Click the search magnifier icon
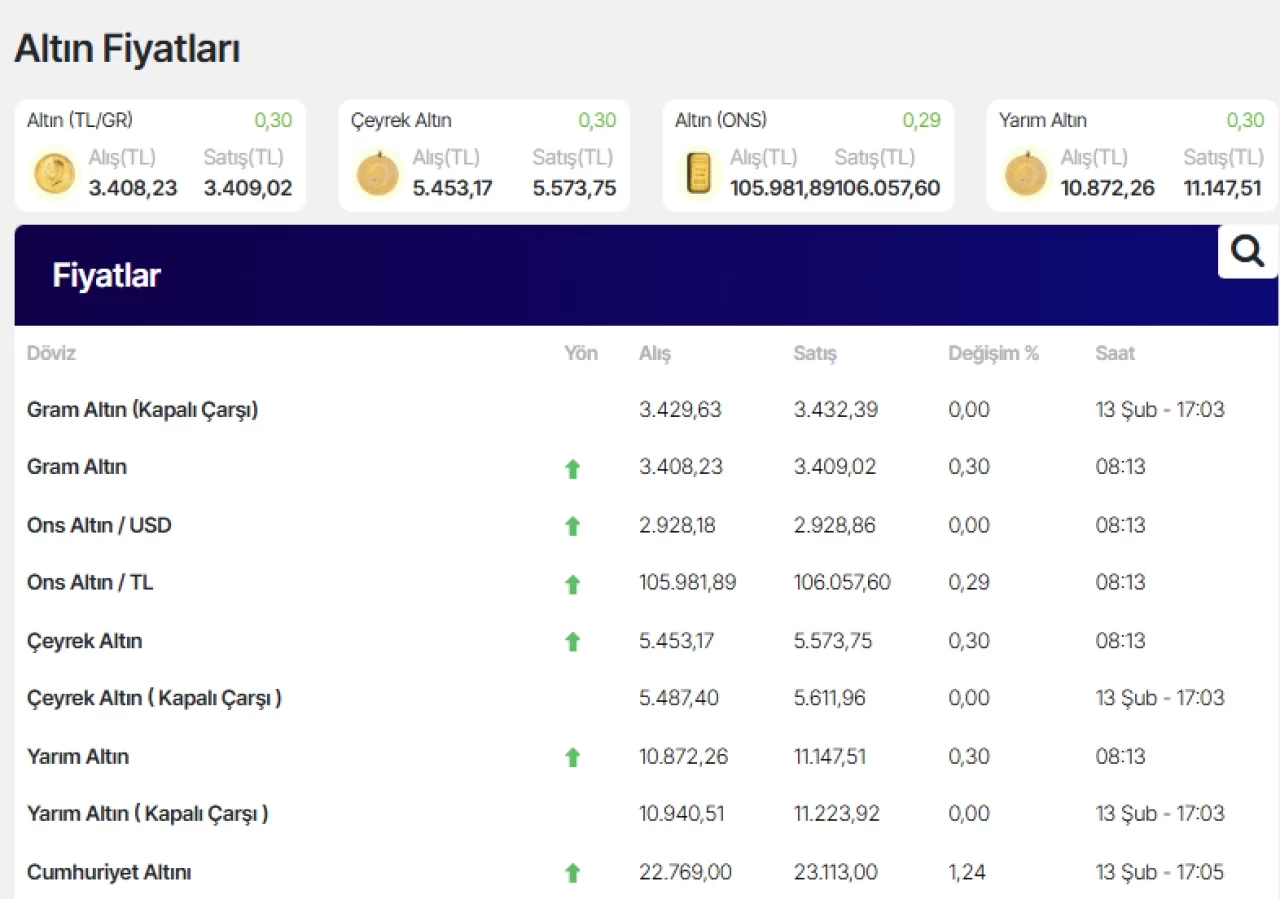This screenshot has height=899, width=1280. click(1247, 251)
